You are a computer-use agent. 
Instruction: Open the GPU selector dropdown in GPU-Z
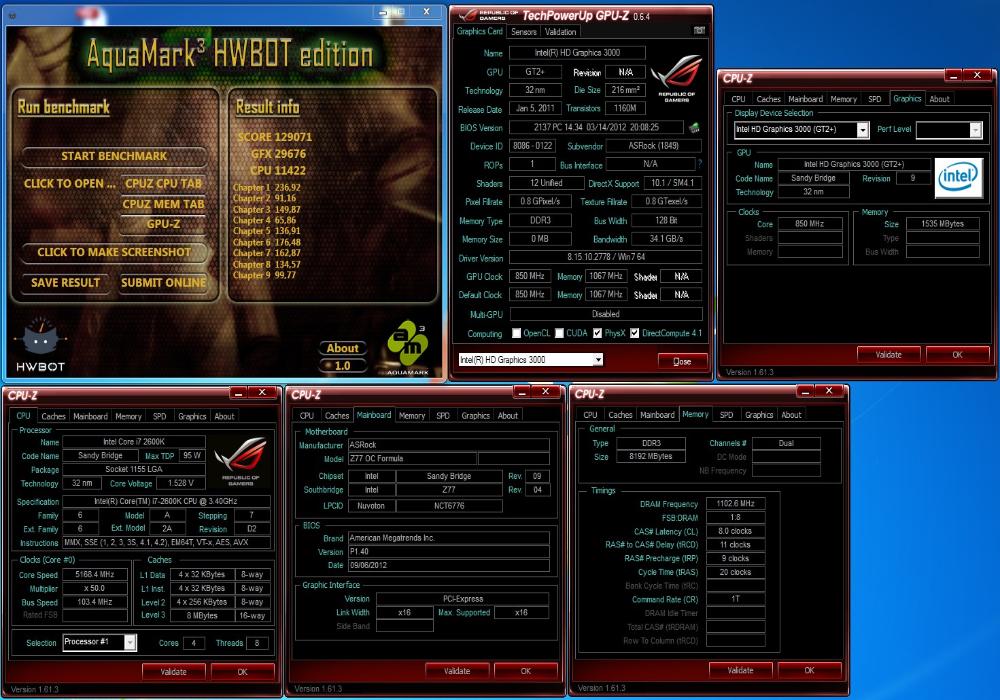tap(598, 360)
